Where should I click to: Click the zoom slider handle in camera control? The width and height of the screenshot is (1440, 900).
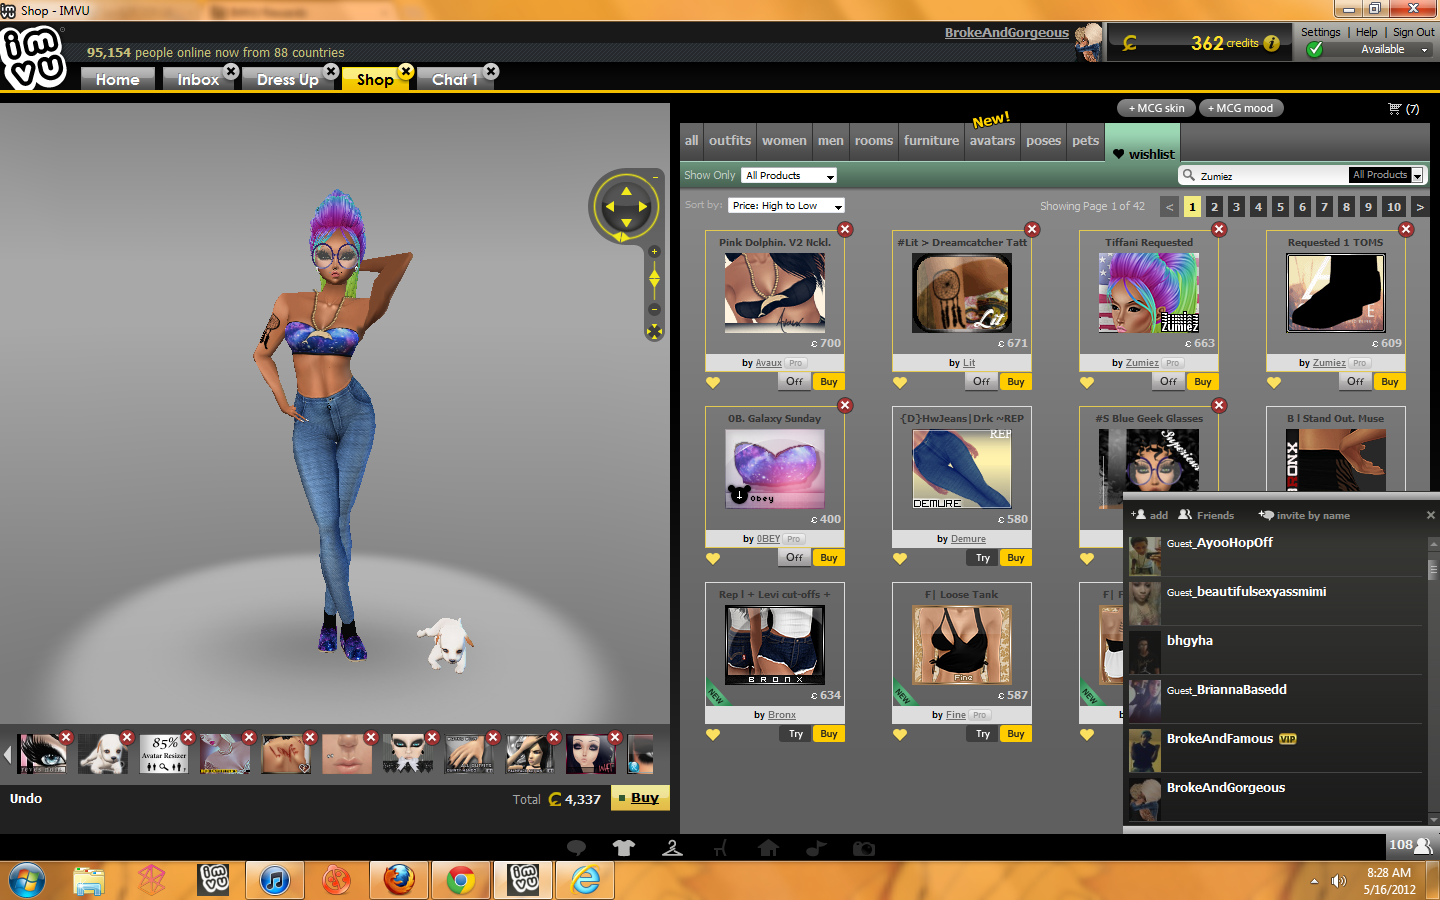pyautogui.click(x=654, y=279)
